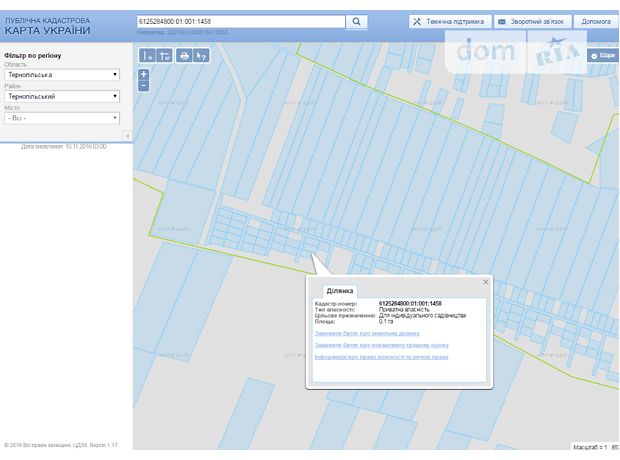
Task: Activate the identify-parcel cursor tool
Action: tap(201, 56)
